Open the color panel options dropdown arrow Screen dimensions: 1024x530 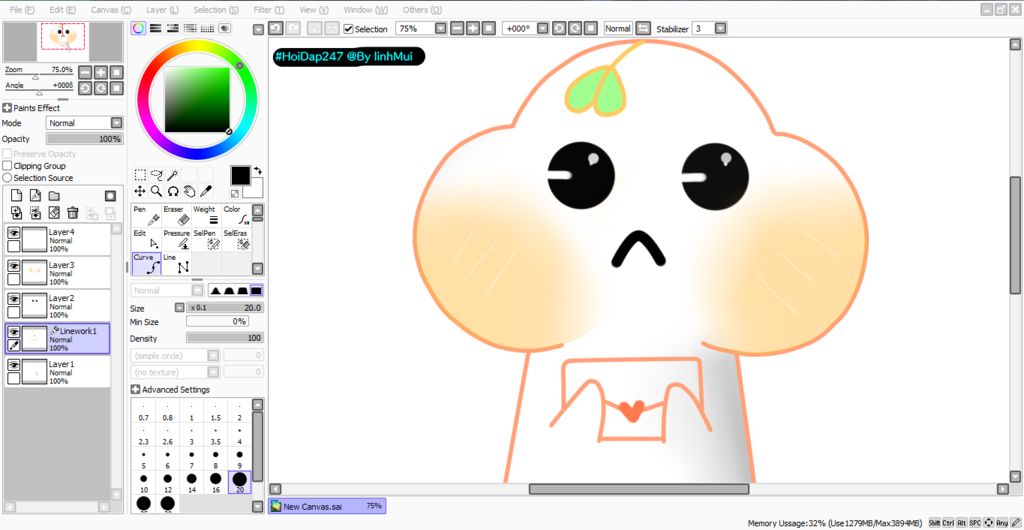[x=258, y=29]
